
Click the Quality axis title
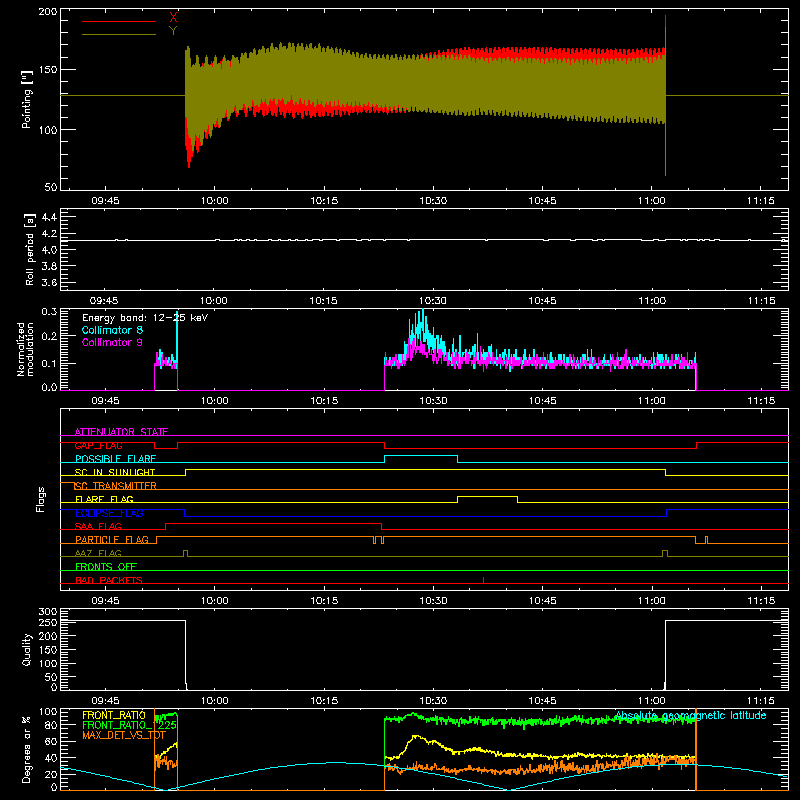[27, 649]
